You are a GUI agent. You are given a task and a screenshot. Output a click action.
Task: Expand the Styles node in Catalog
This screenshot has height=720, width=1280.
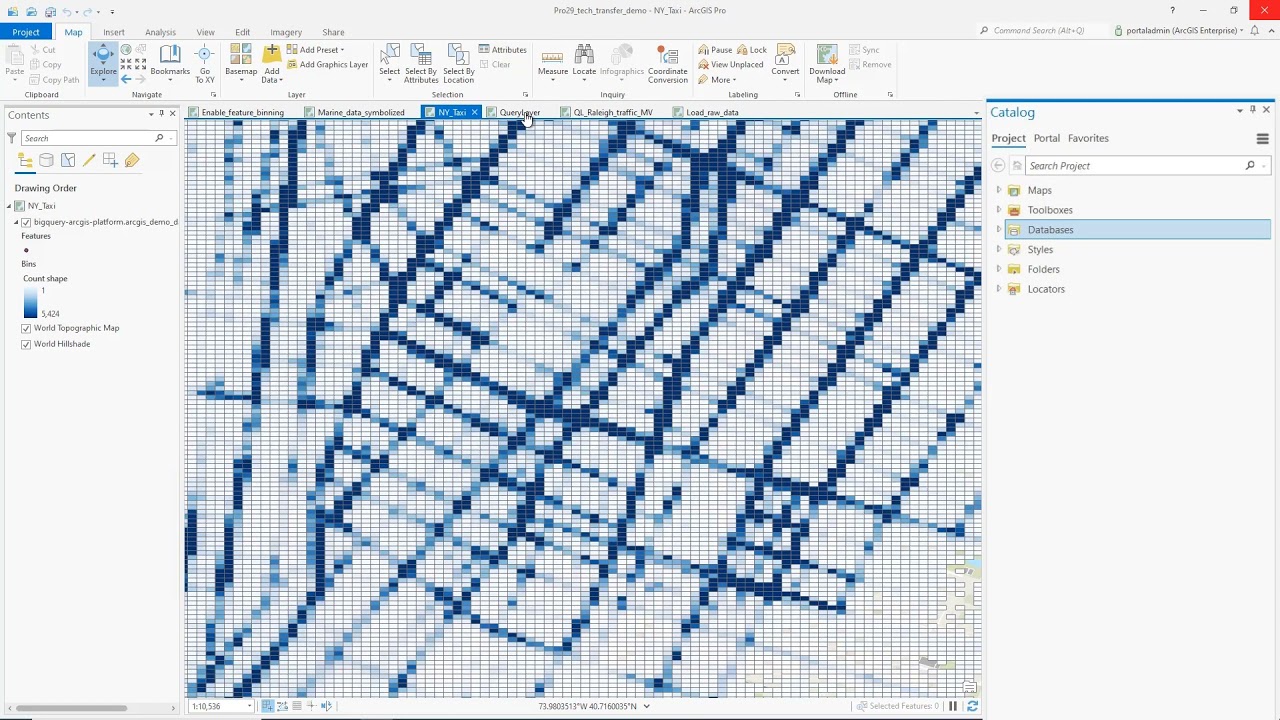[998, 250]
